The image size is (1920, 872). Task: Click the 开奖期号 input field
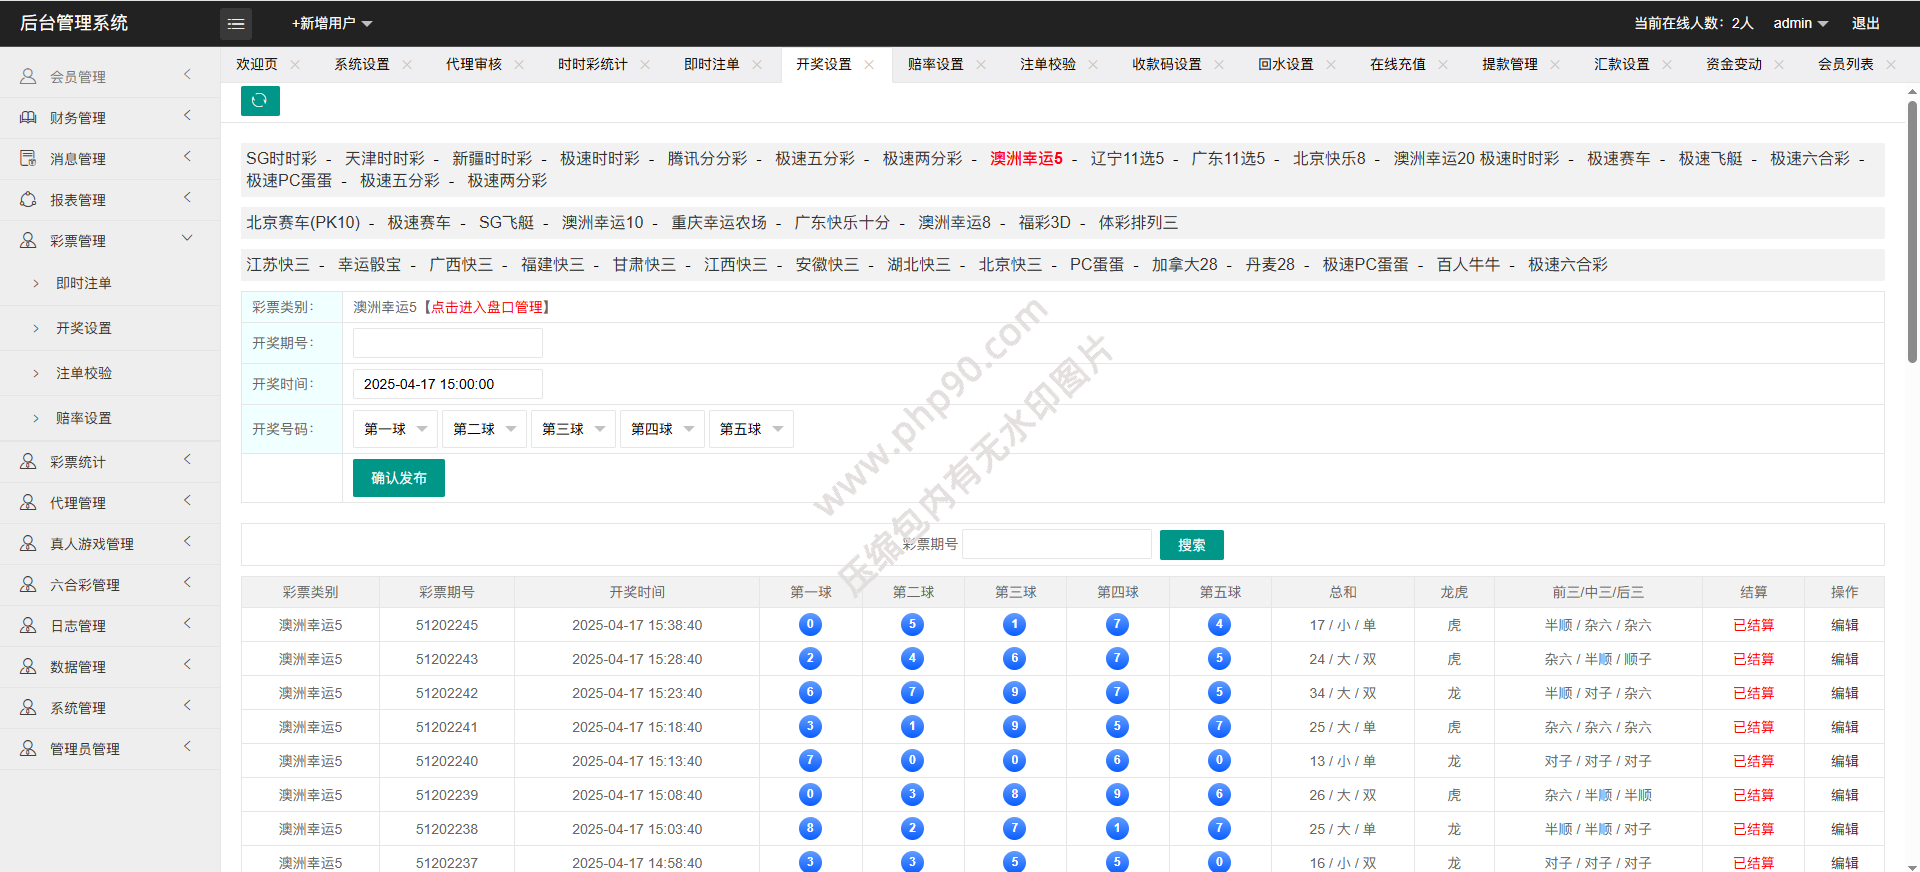(x=448, y=343)
